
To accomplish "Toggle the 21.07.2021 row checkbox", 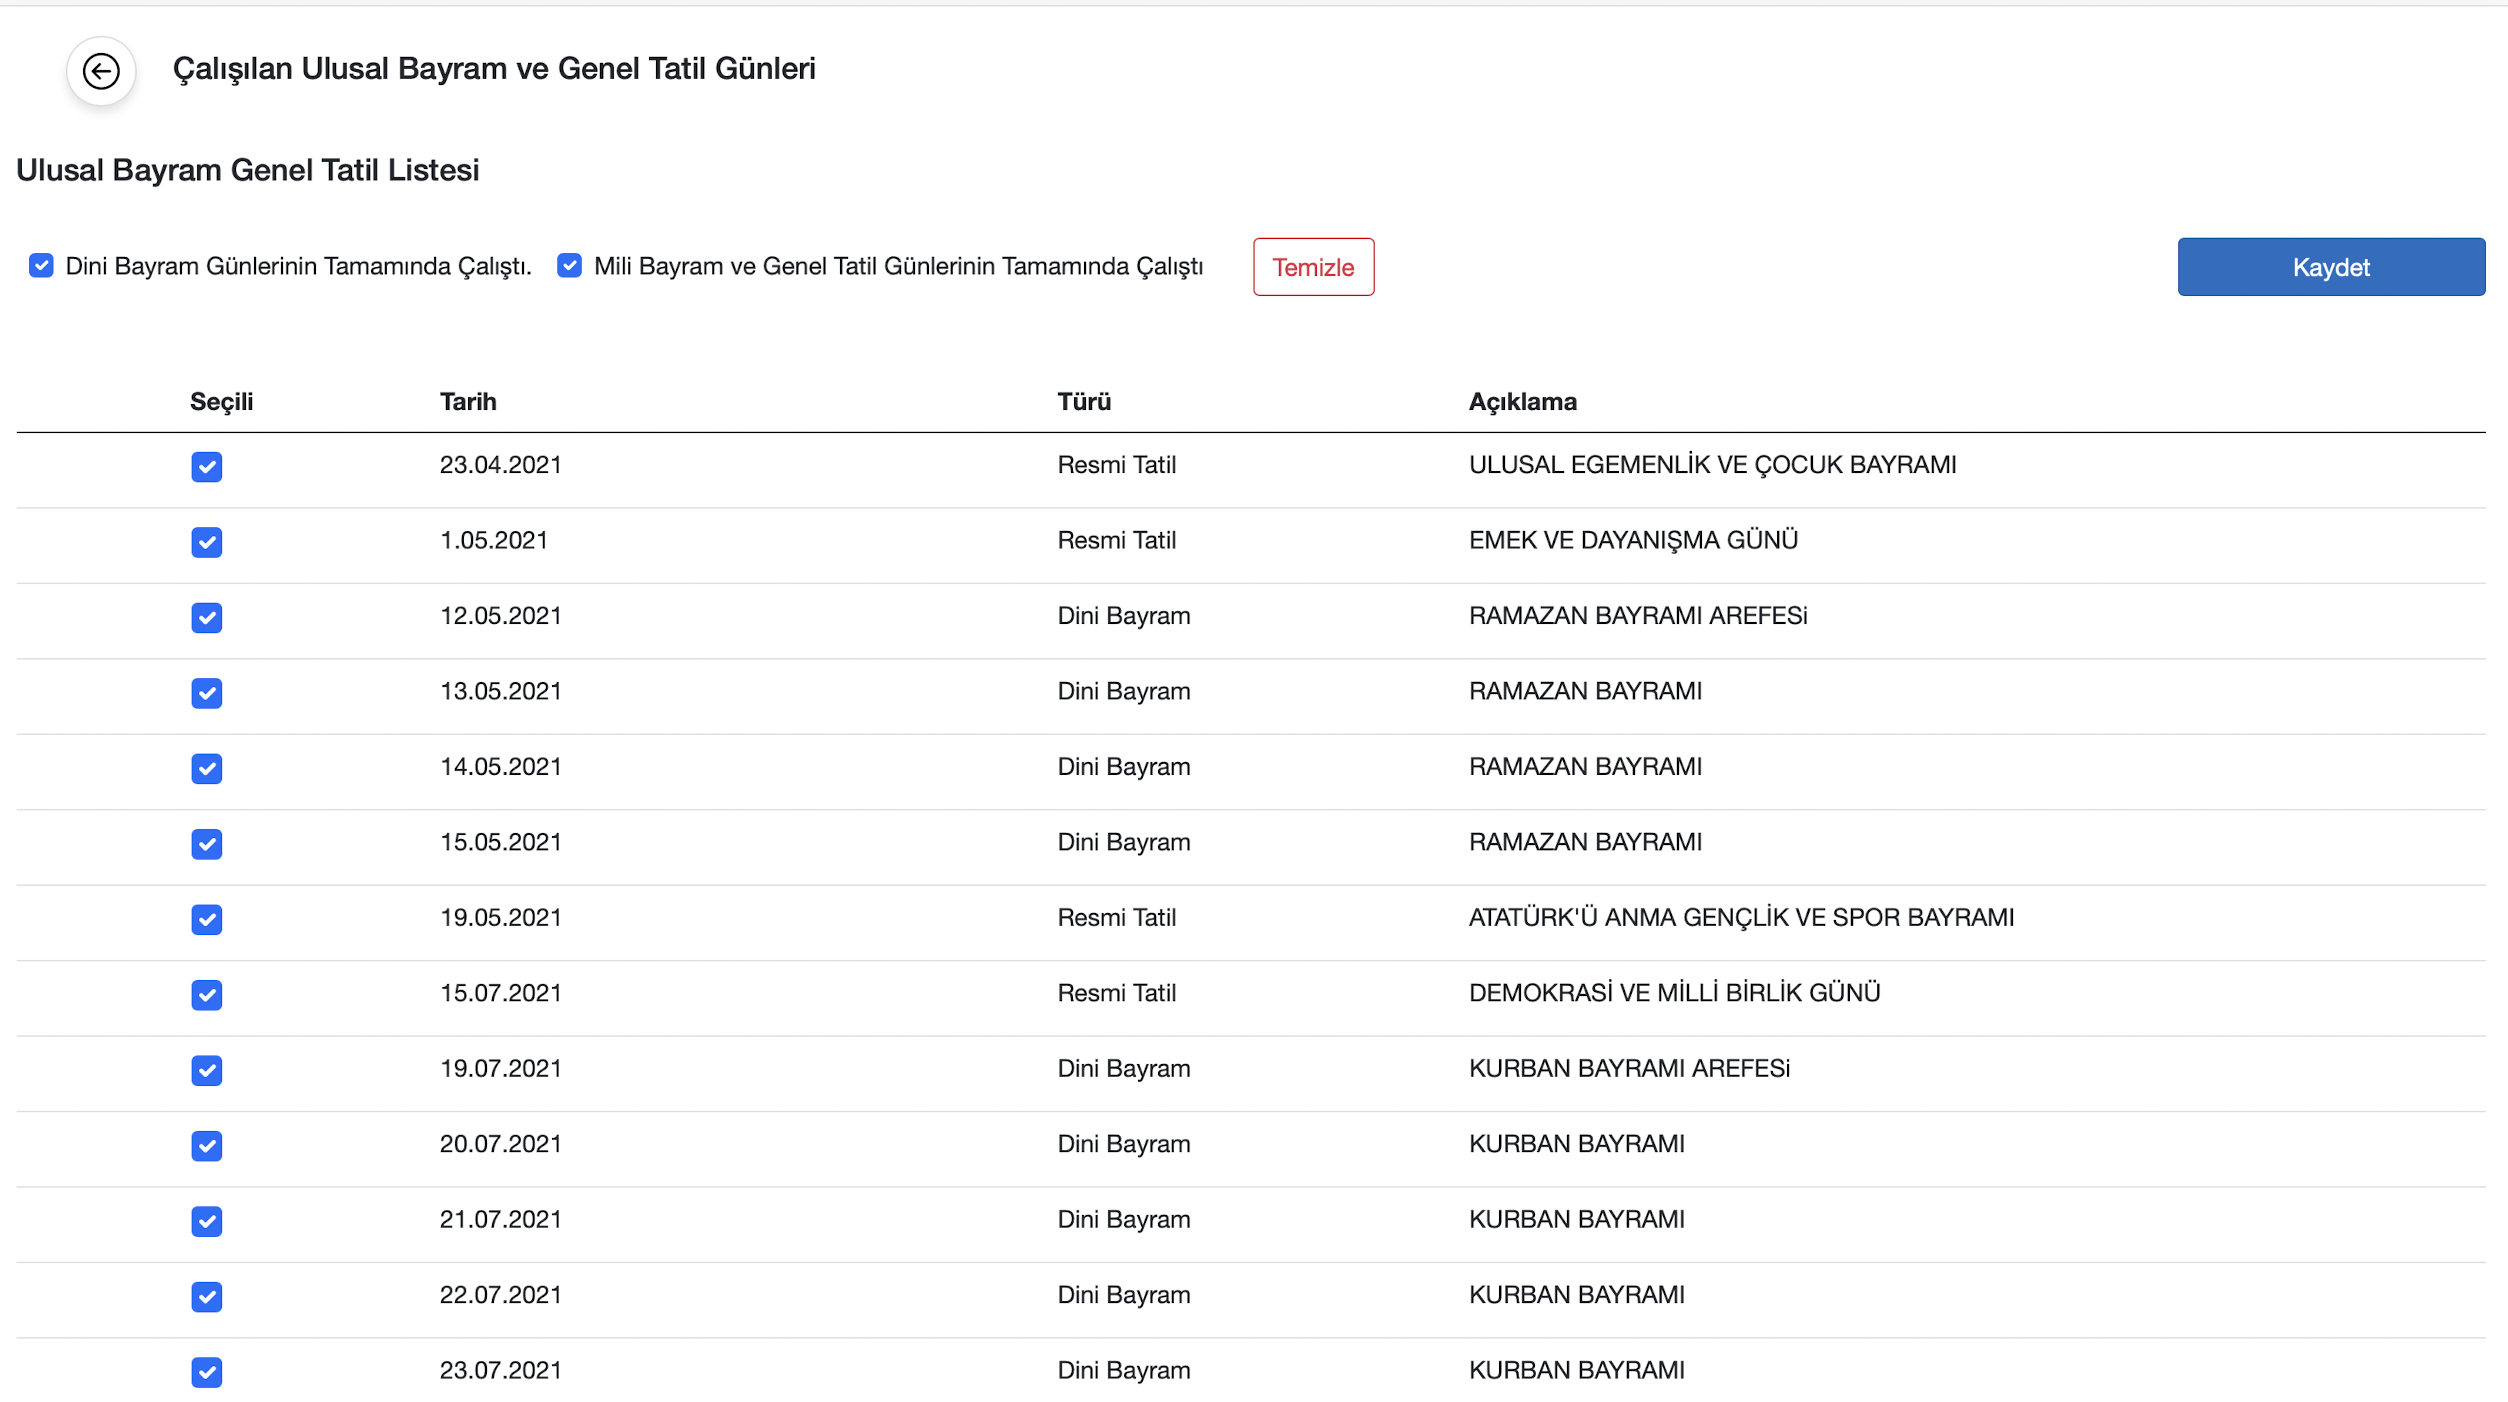I will click(207, 1222).
